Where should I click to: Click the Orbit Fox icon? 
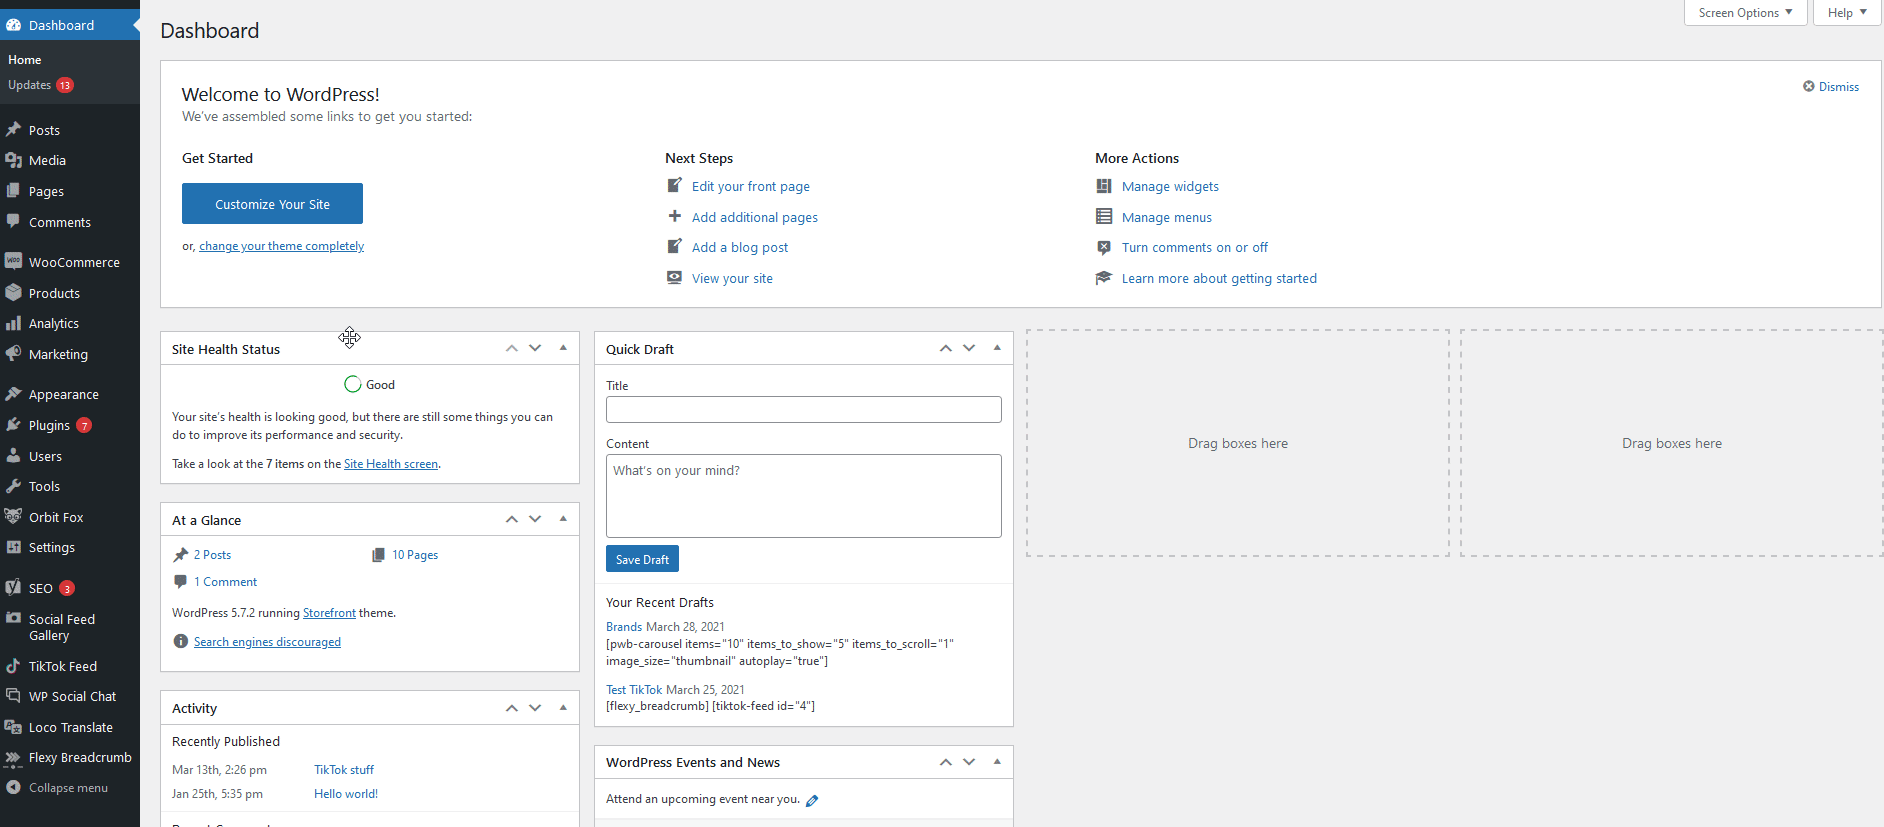click(13, 517)
